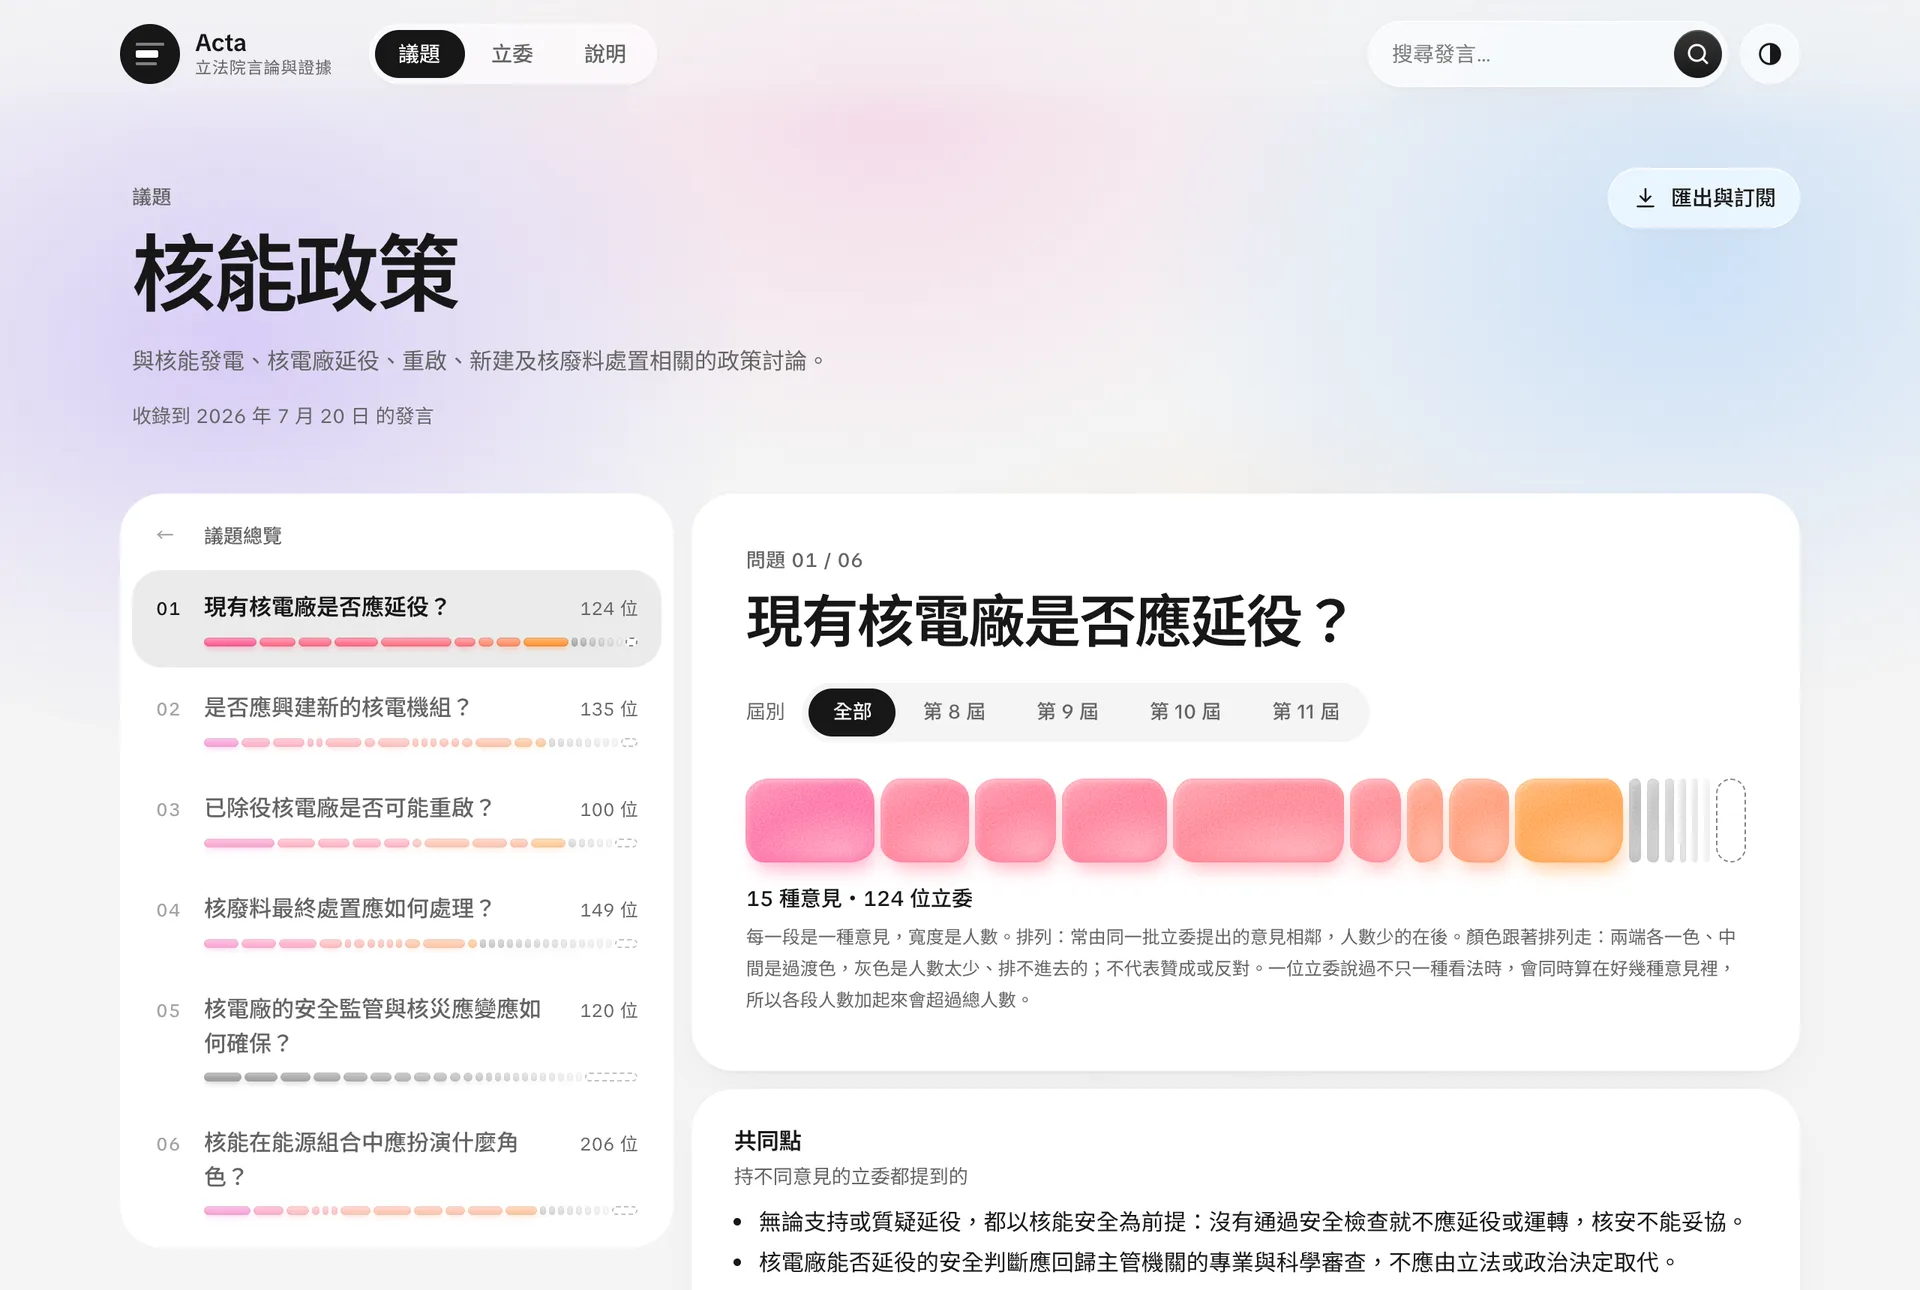
Task: Click the 206 位 count in question 06
Action: pyautogui.click(x=608, y=1144)
